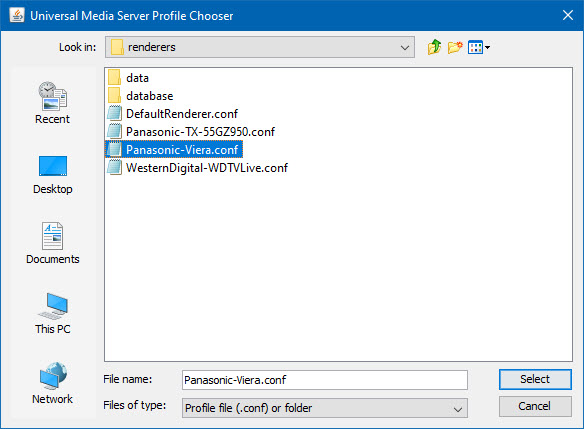Choose the DefaultRenderer.conf file
Image resolution: width=584 pixels, height=429 pixels.
172,114
